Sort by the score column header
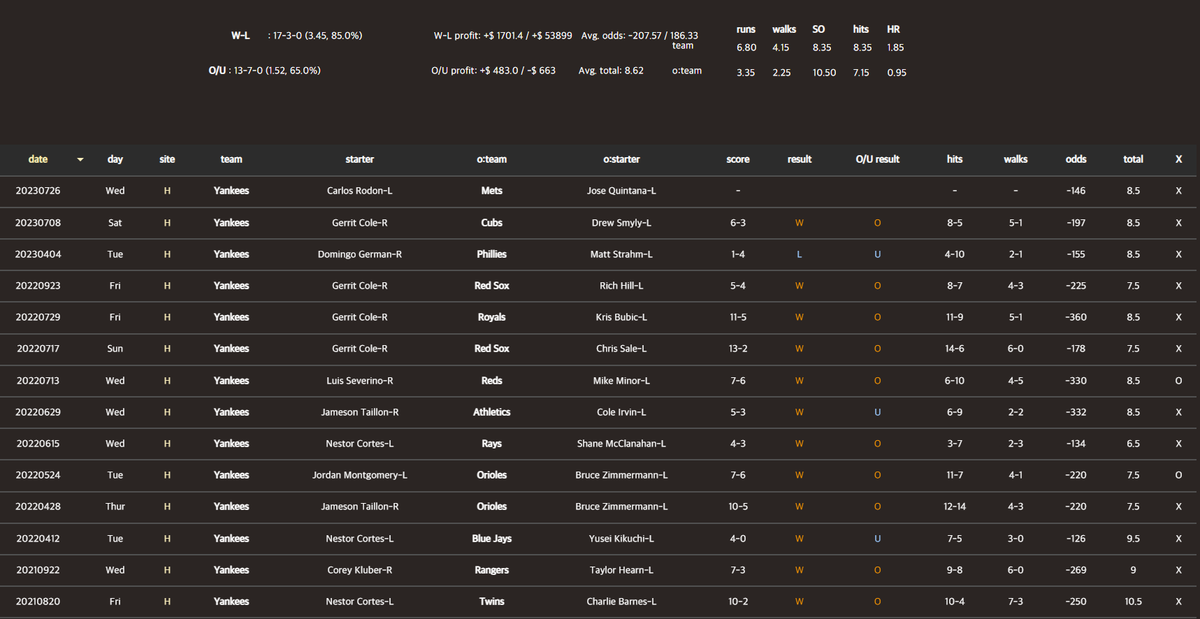Screen dimensions: 1200x619 click(738, 159)
